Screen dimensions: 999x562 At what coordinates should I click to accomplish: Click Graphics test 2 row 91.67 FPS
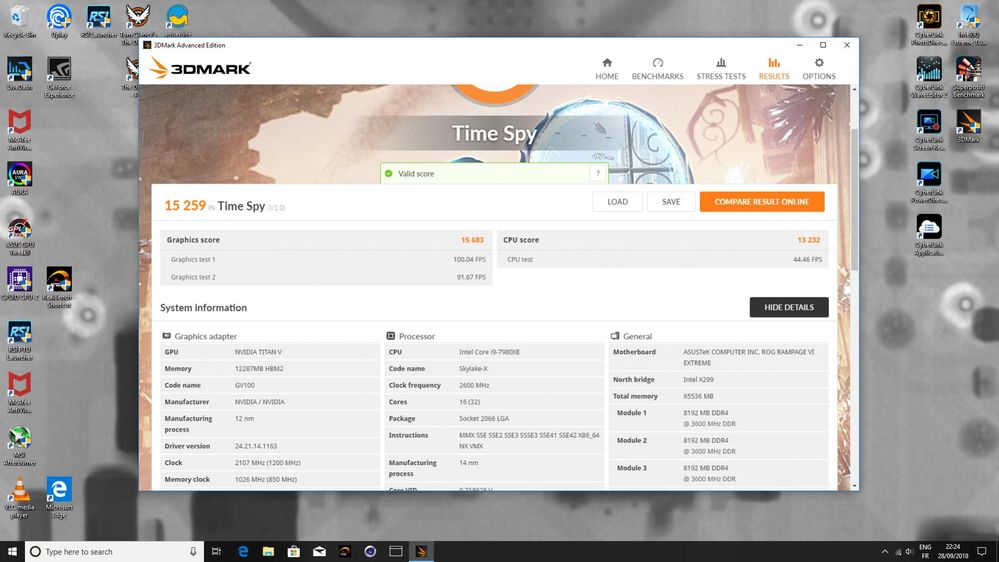click(x=326, y=277)
